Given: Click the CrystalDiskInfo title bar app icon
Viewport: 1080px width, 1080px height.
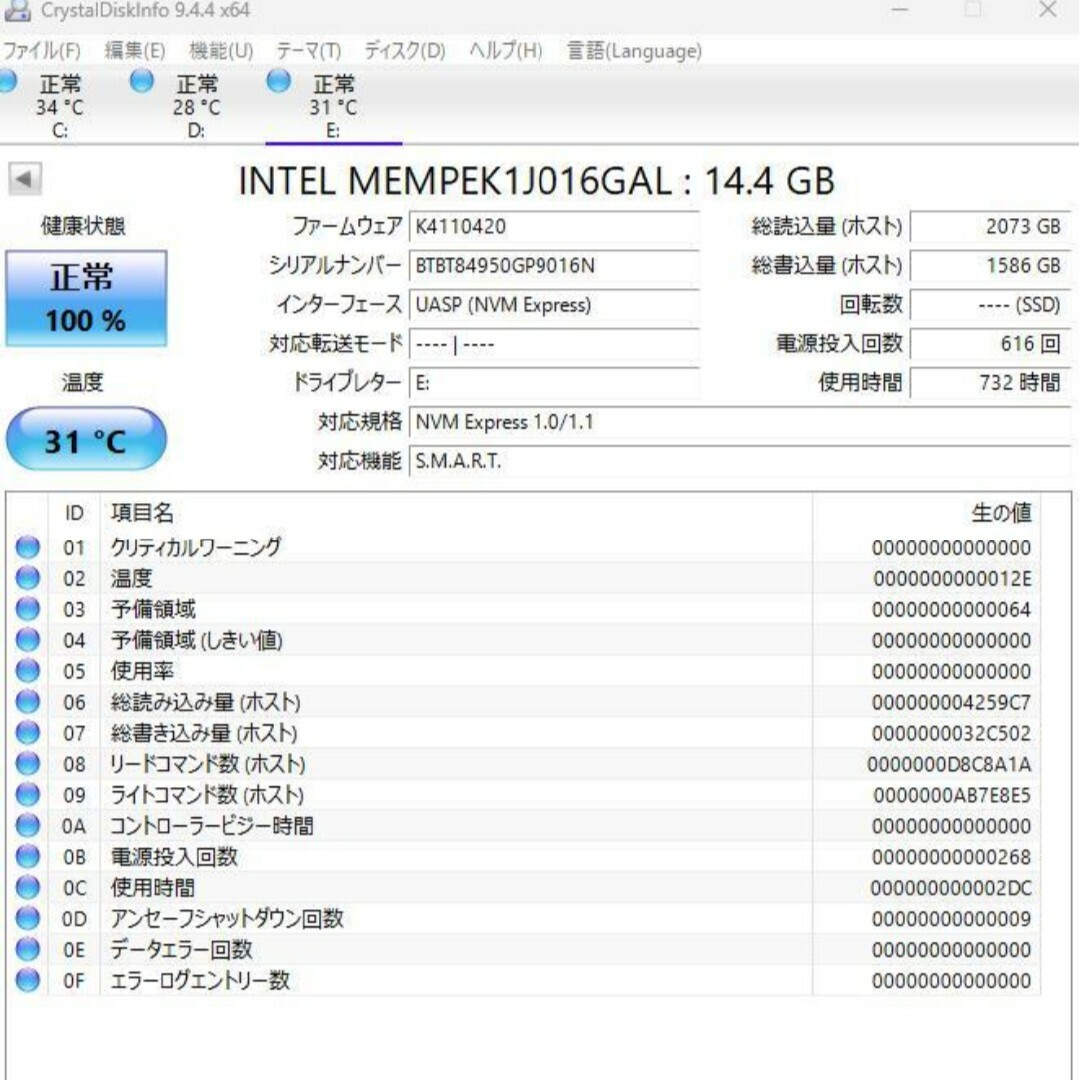Looking at the screenshot, I should [17, 10].
